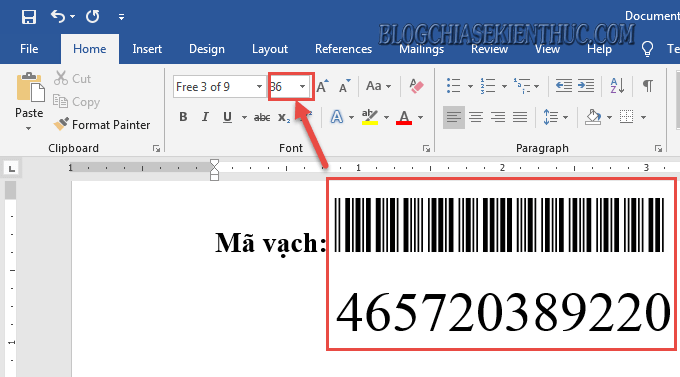Click the Copy button
Screen dimensions: 680x377
click(x=77, y=102)
